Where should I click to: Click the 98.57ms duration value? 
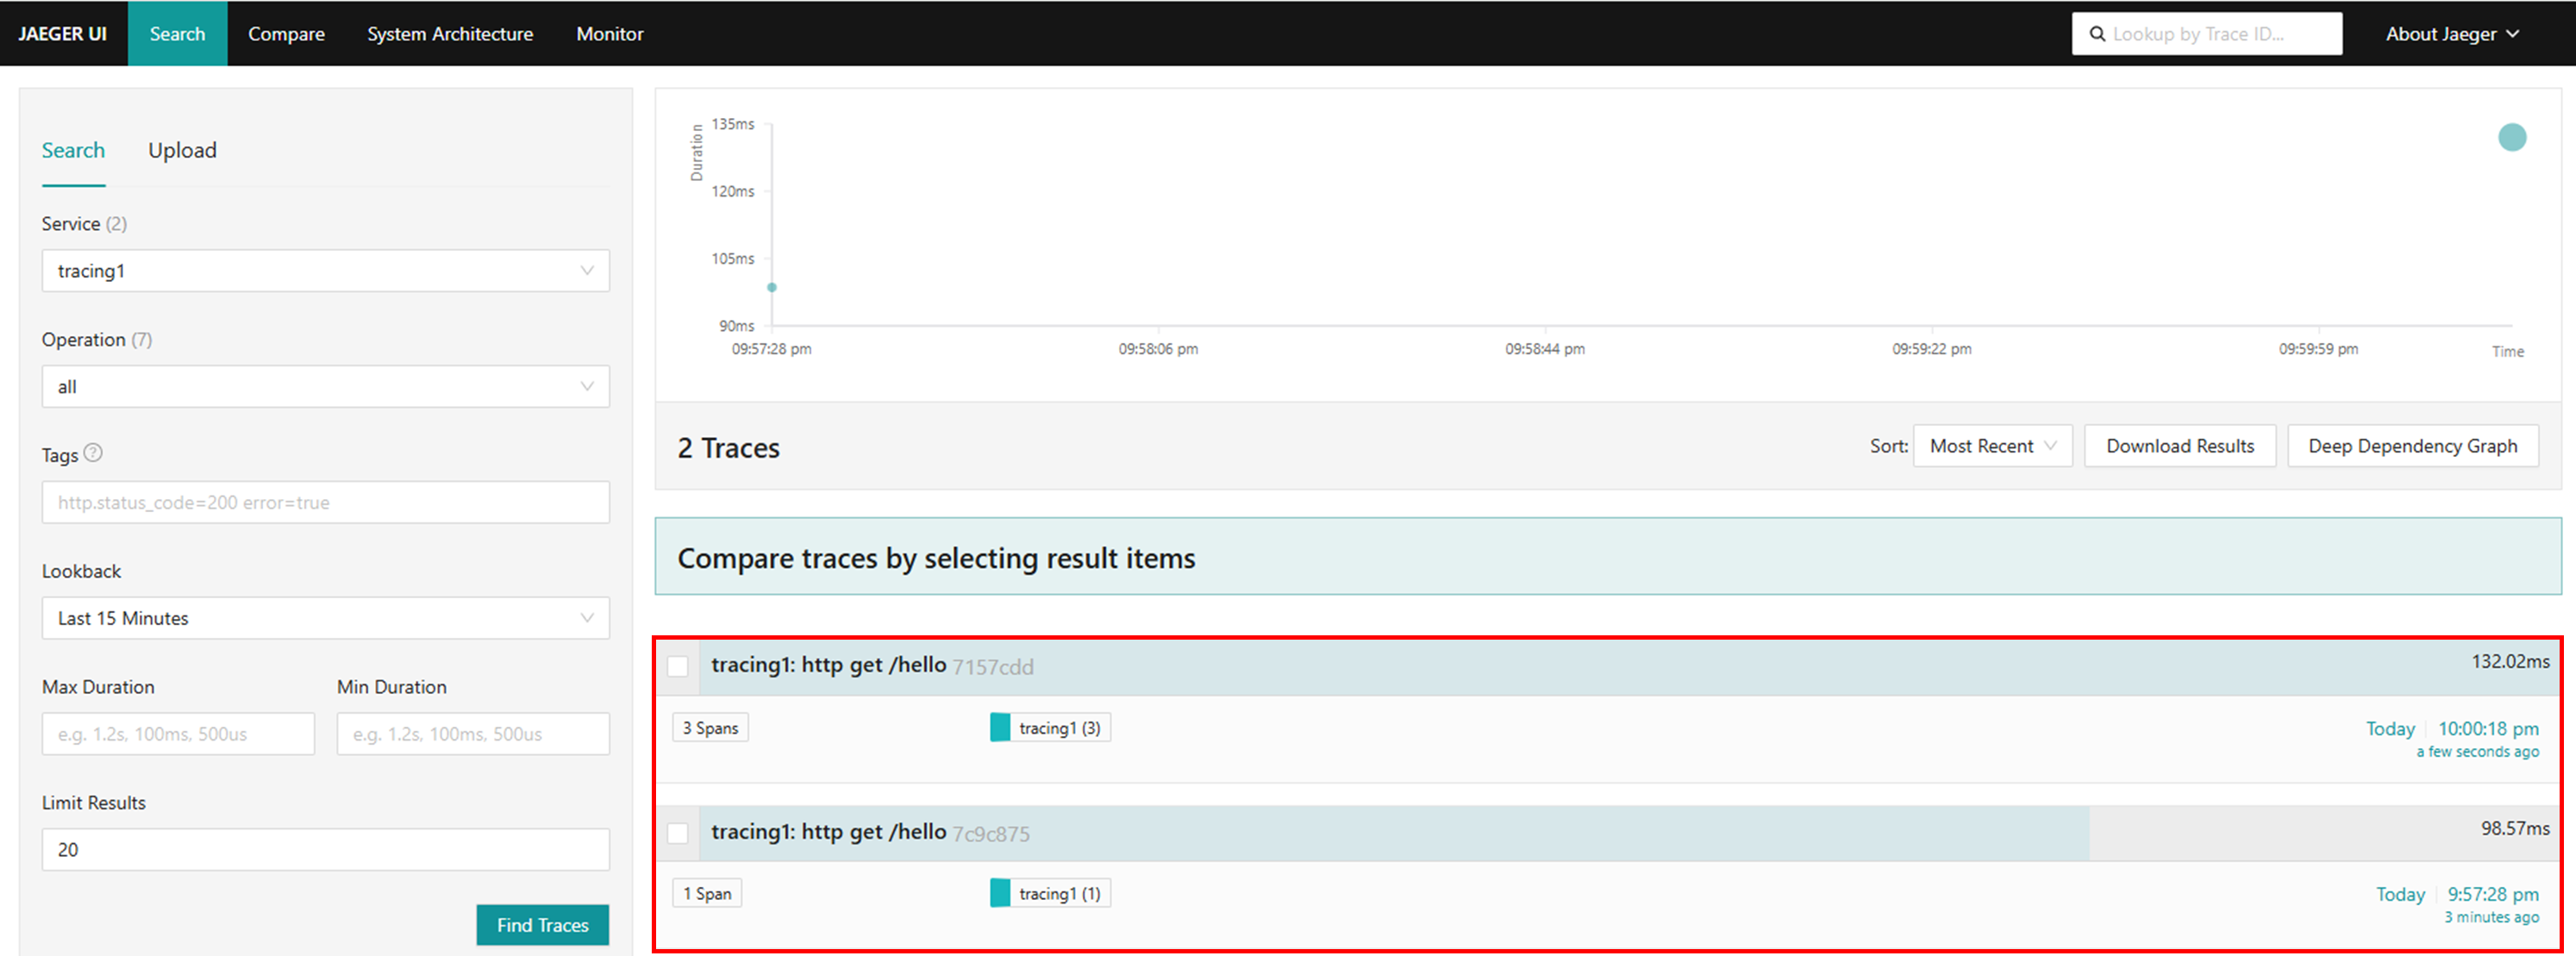[2515, 828]
